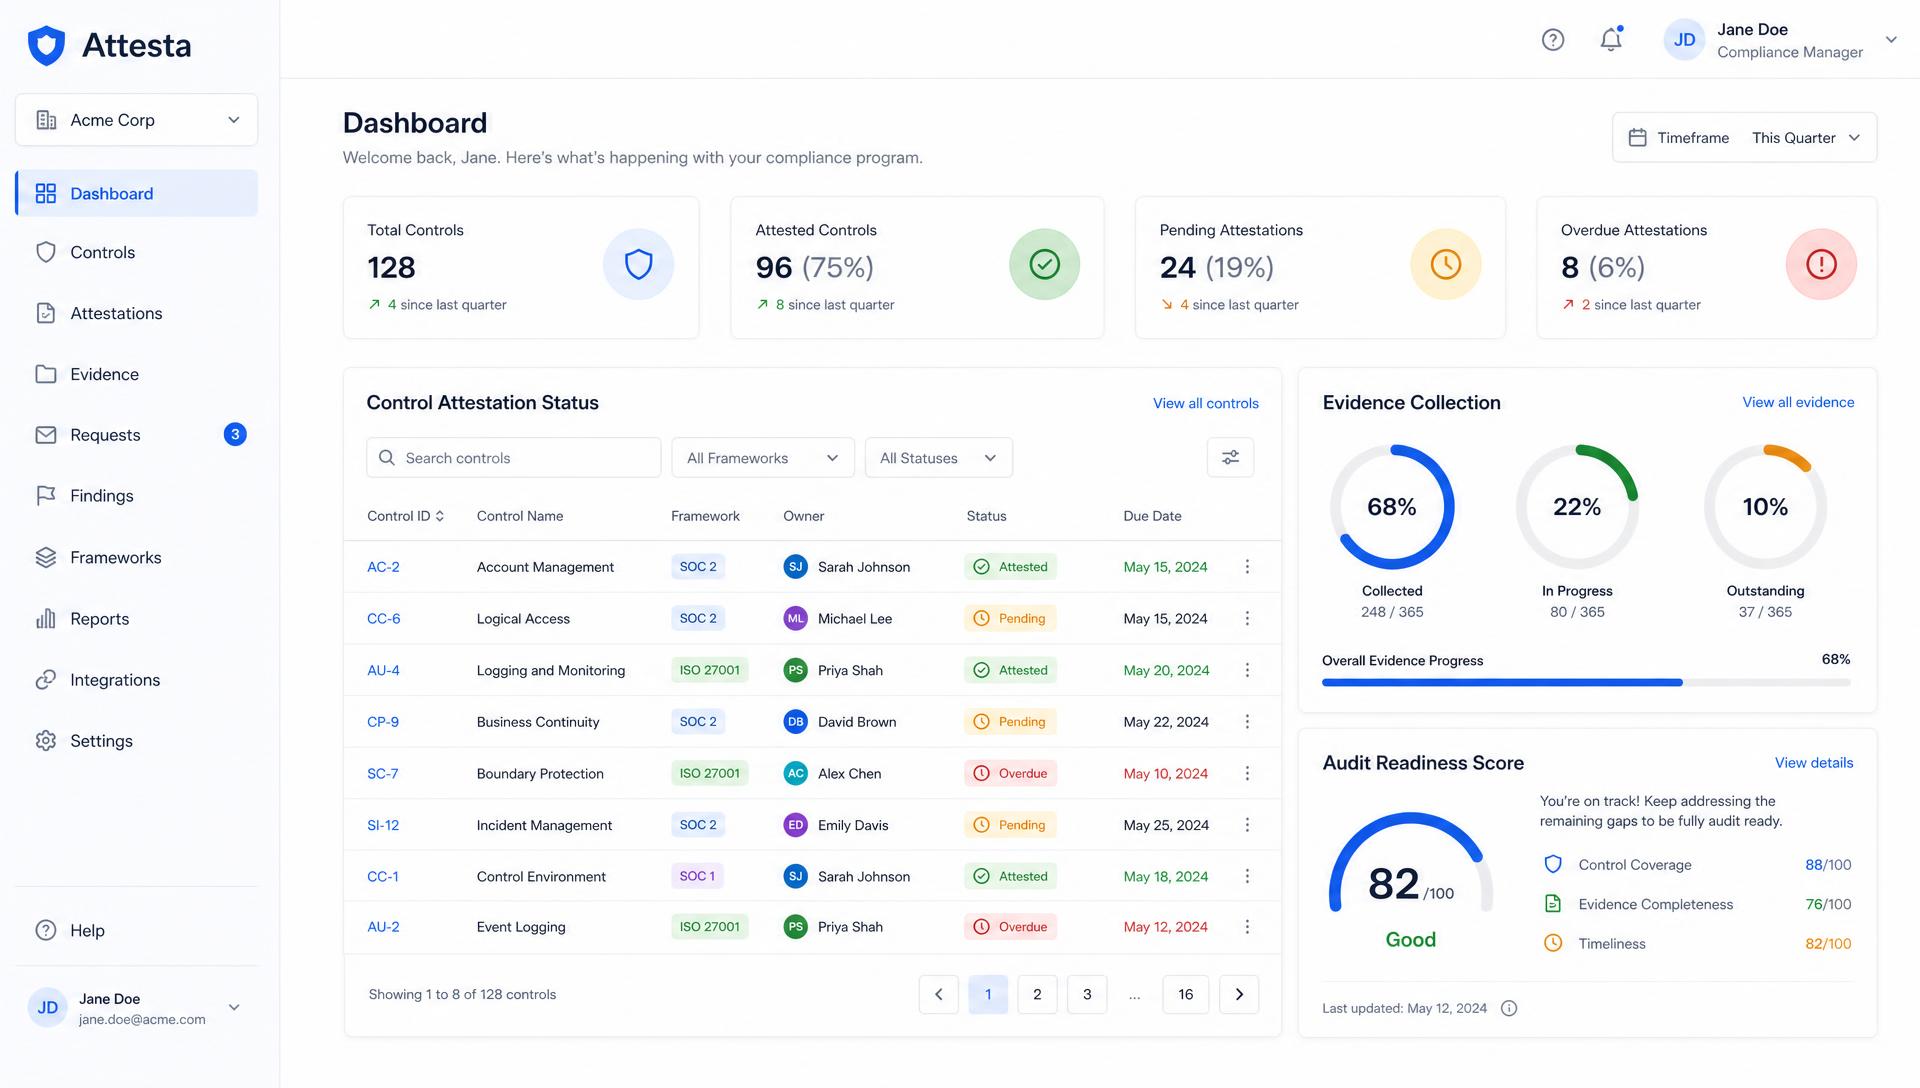
Task: Open row actions menu for SI-12
Action: pyautogui.click(x=1247, y=825)
